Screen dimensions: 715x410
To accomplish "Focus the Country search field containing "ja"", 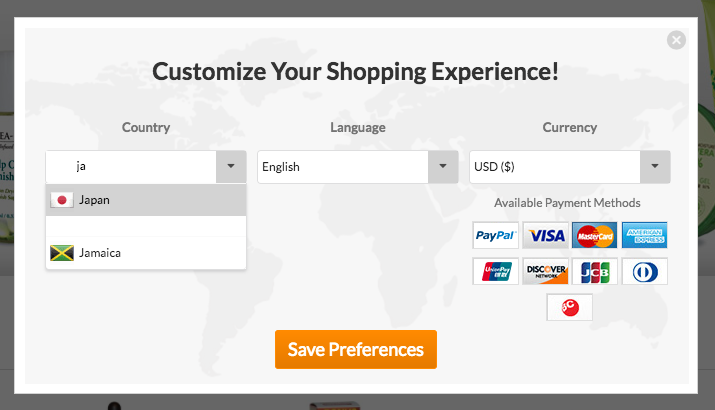I will point(131,167).
